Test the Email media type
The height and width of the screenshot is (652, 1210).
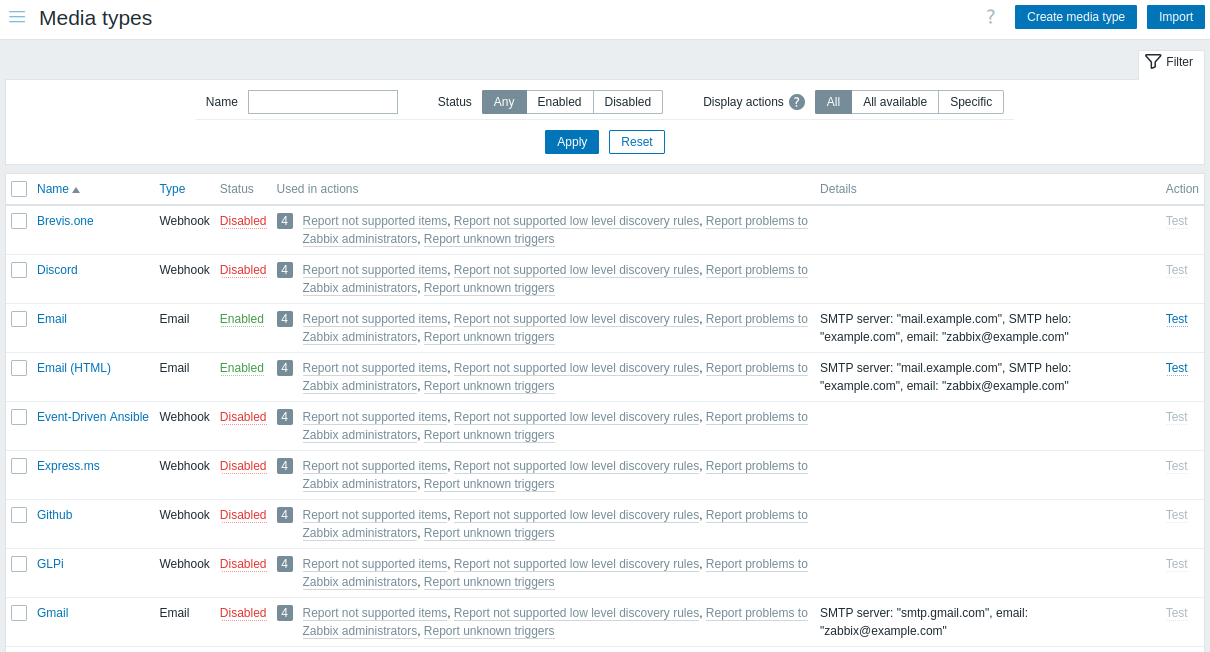tap(1177, 319)
